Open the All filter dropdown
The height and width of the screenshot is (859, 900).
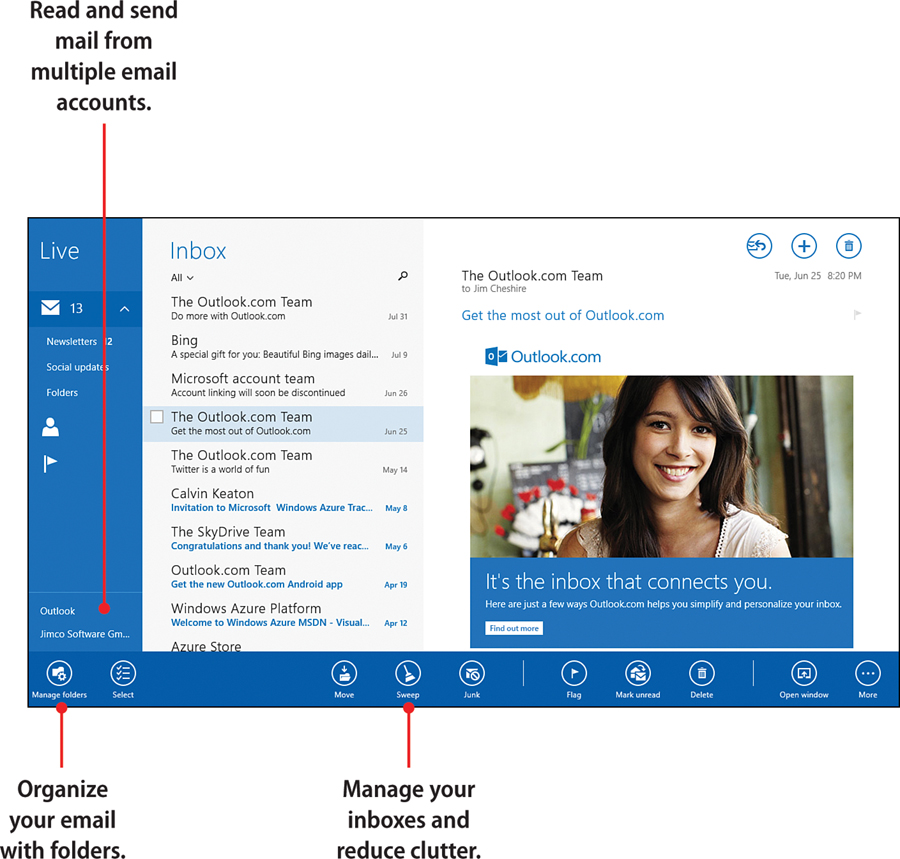(x=182, y=278)
